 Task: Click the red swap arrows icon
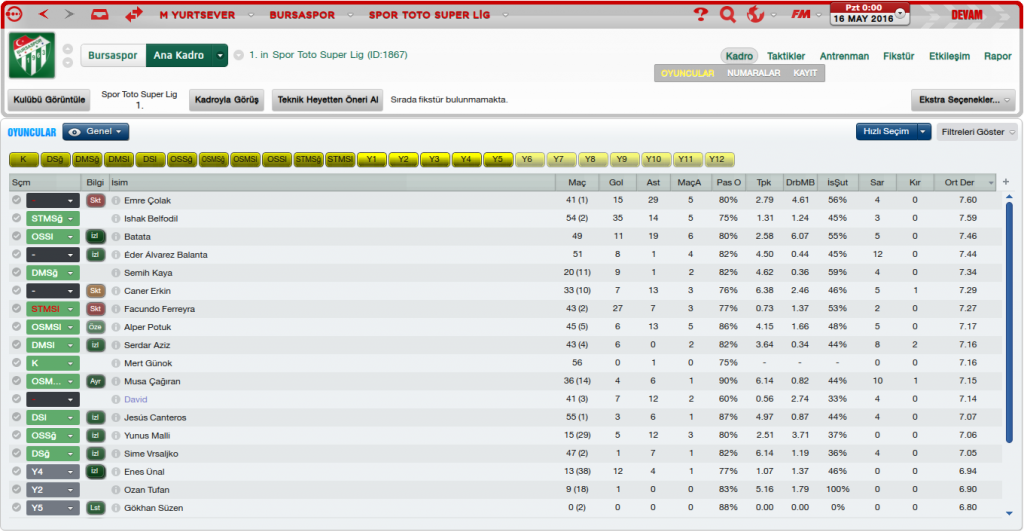coord(134,14)
